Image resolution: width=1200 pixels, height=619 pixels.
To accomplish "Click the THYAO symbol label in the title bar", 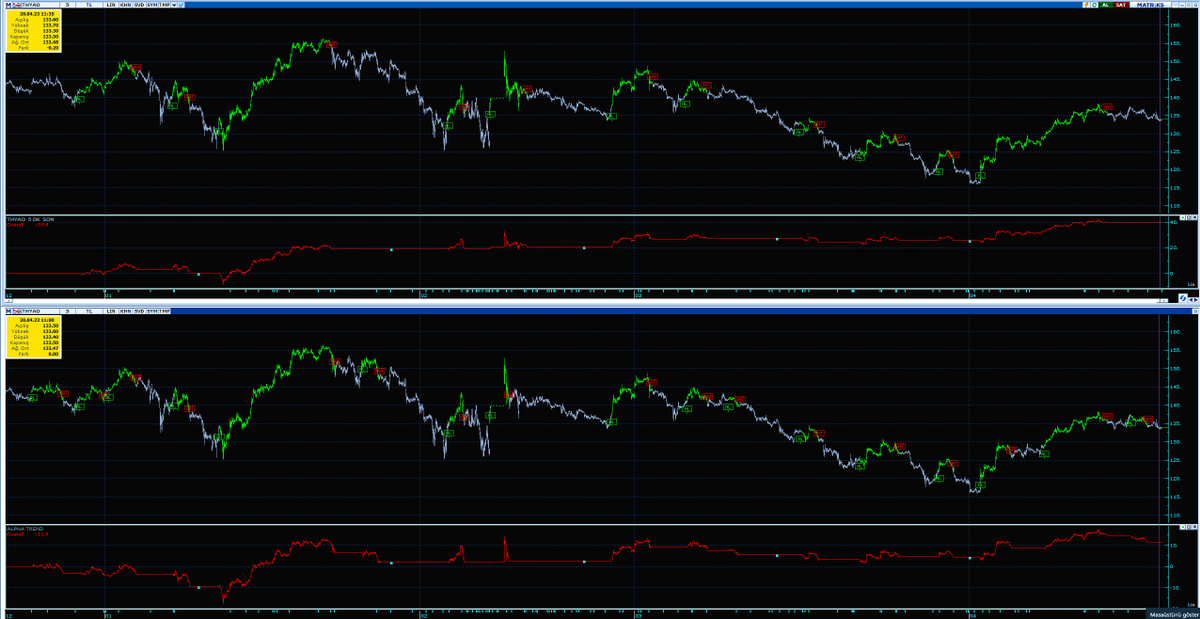I will (32, 5).
